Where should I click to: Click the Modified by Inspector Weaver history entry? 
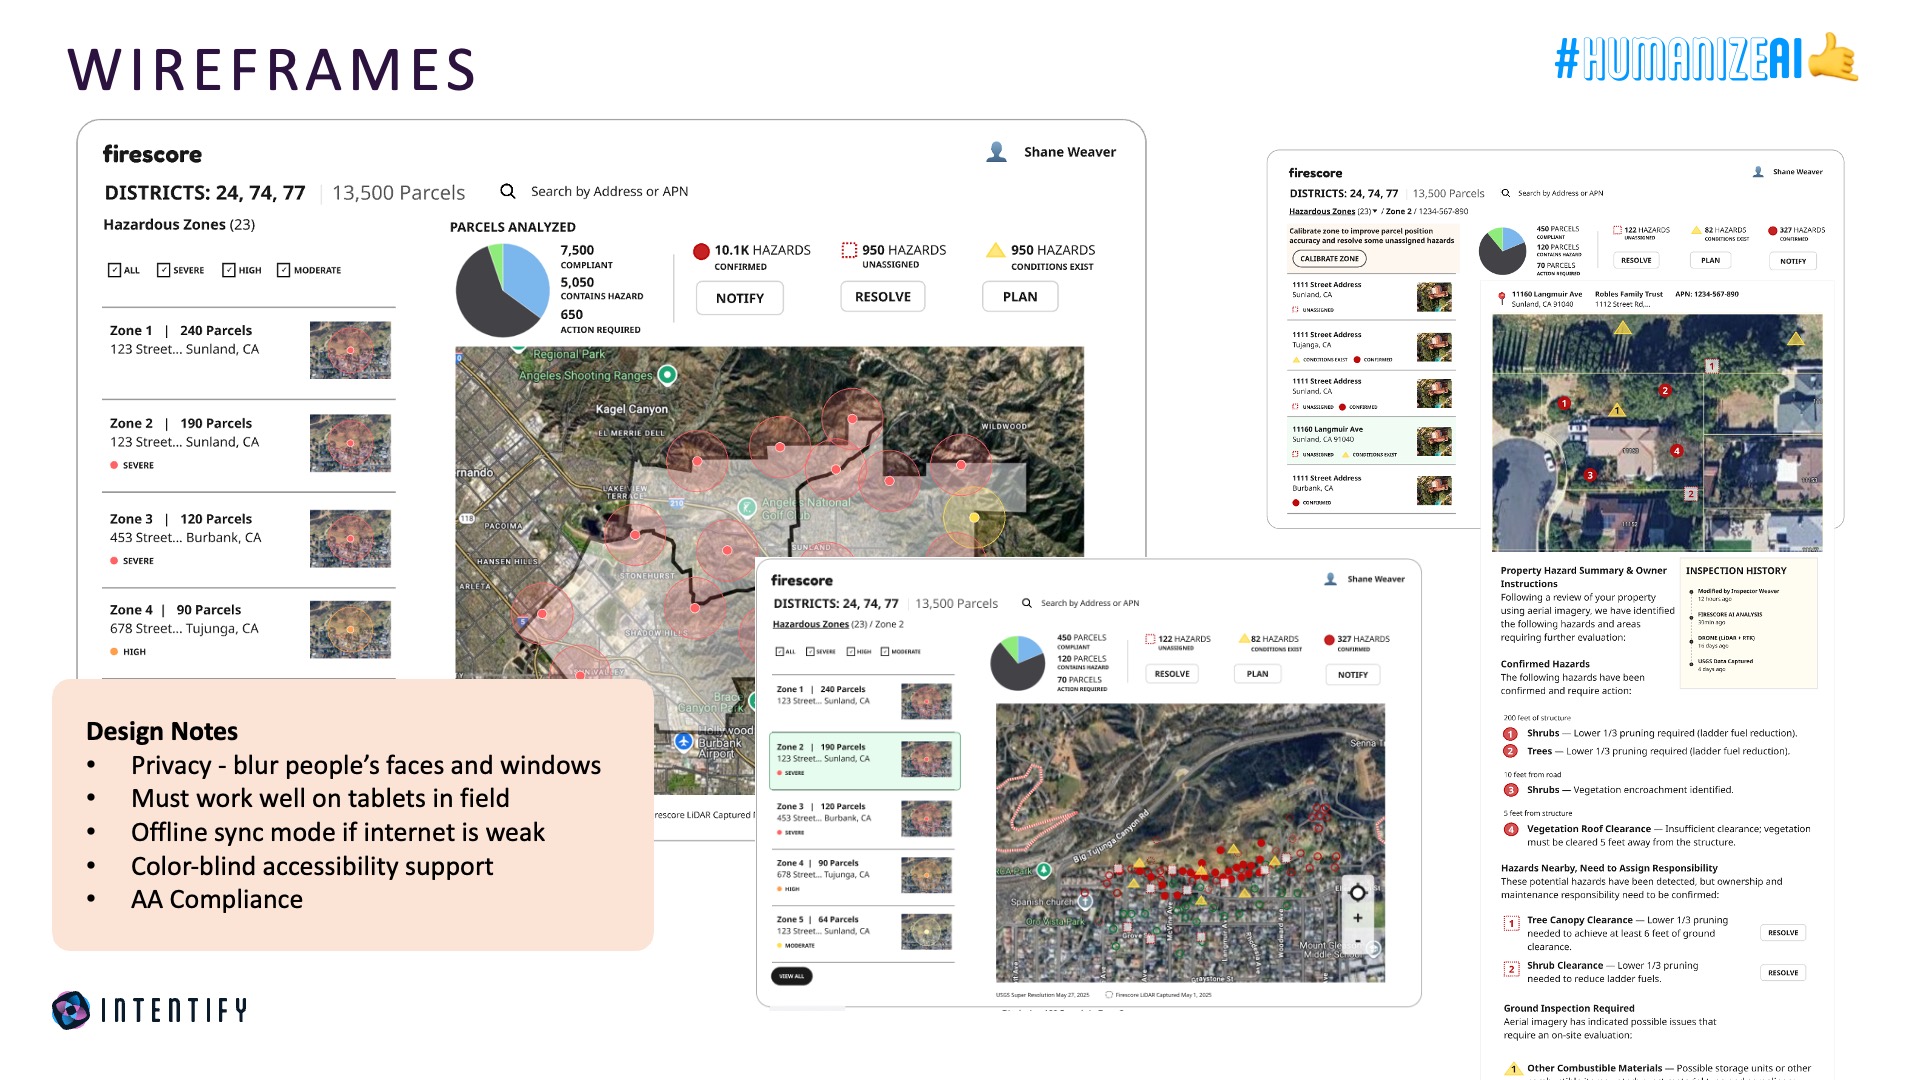click(x=1738, y=594)
